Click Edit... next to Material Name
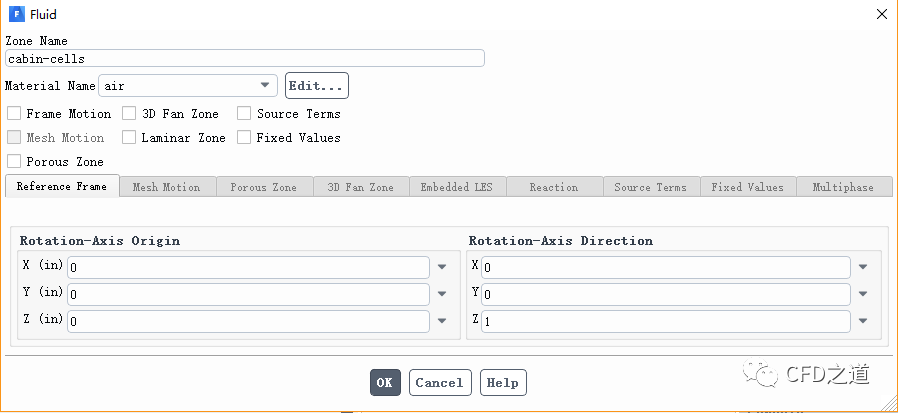 pos(317,86)
